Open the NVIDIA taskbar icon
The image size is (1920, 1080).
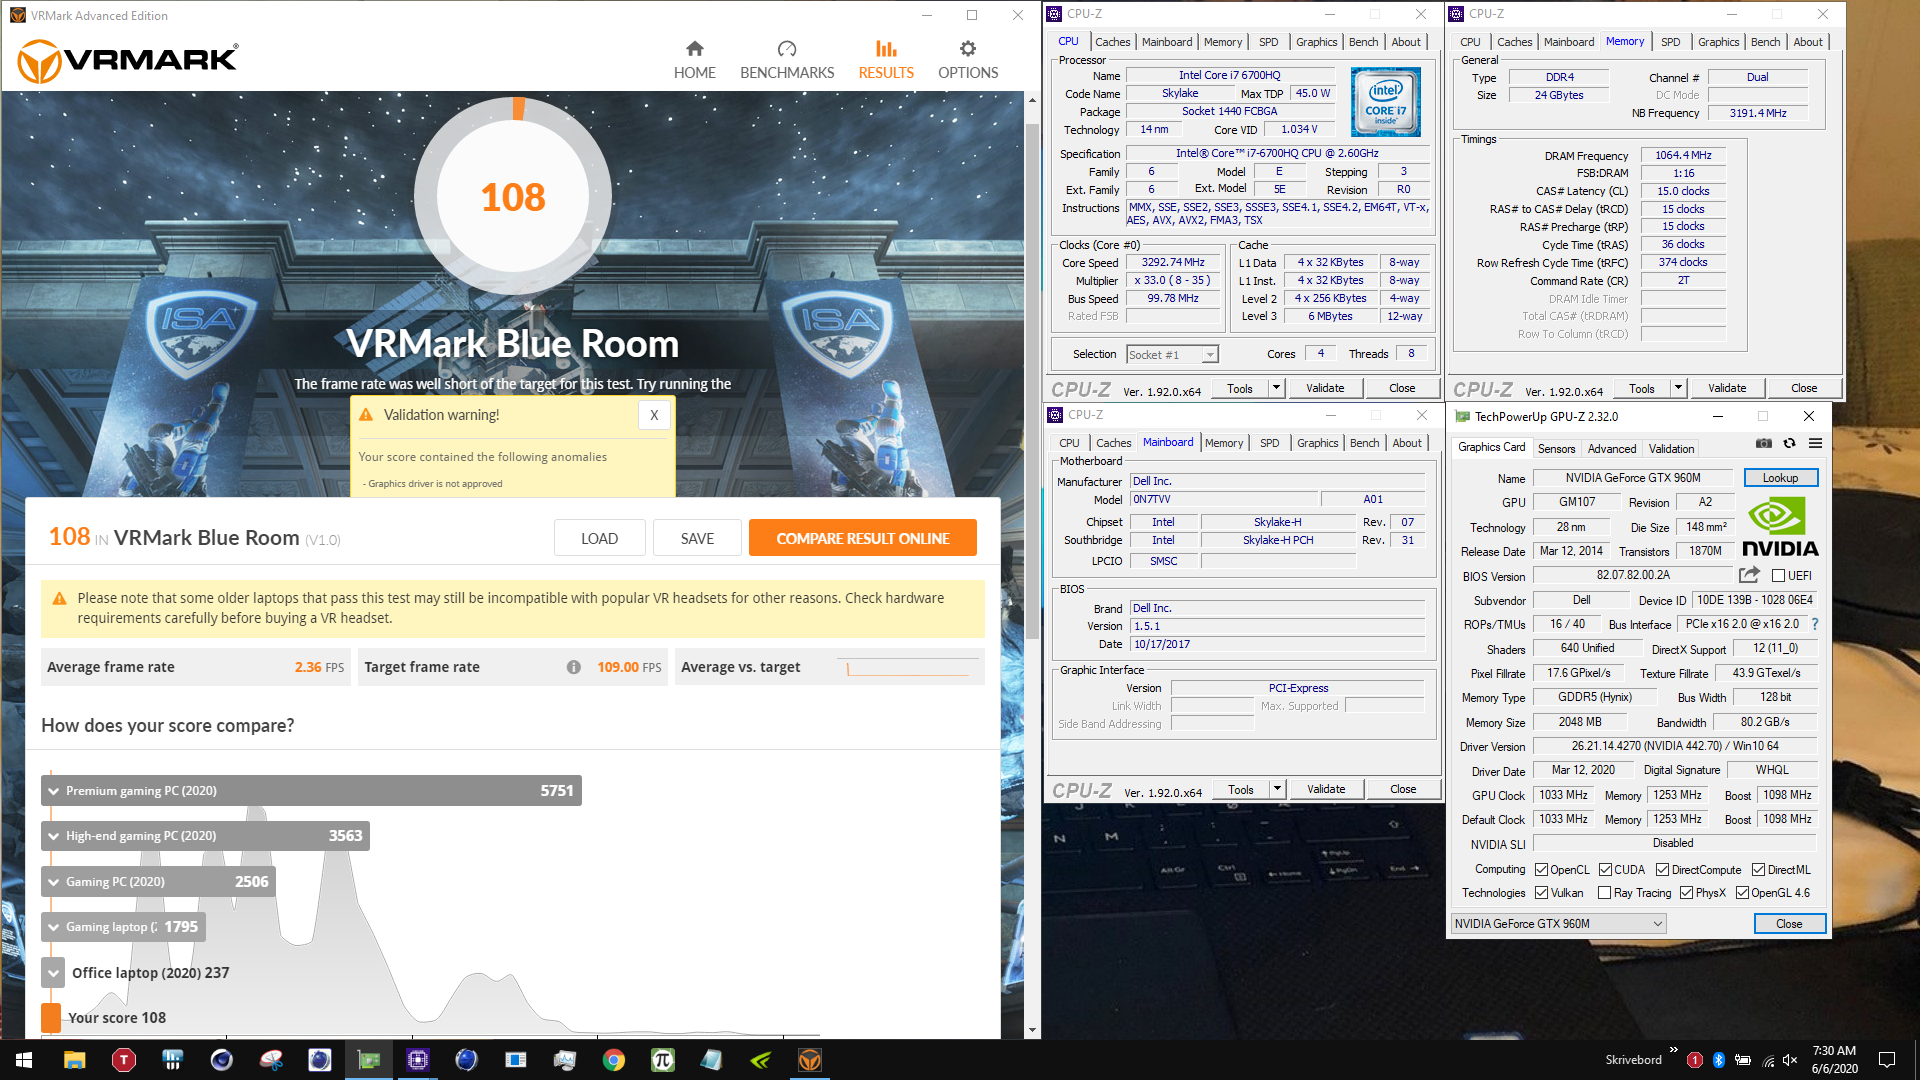point(760,1060)
